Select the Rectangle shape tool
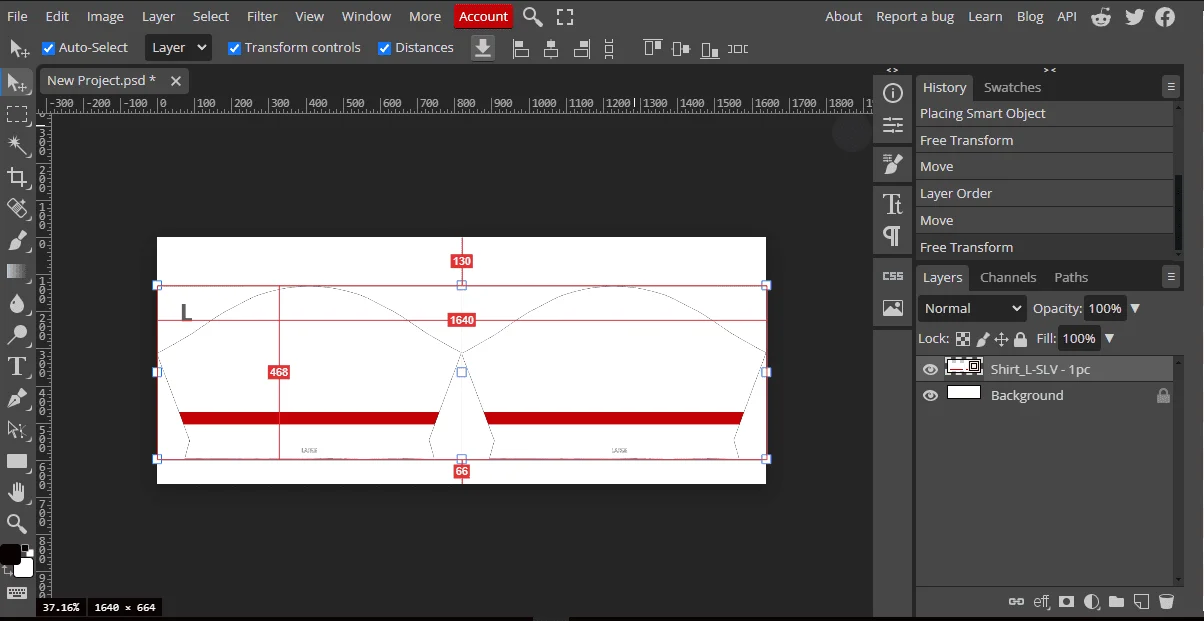 [x=17, y=461]
